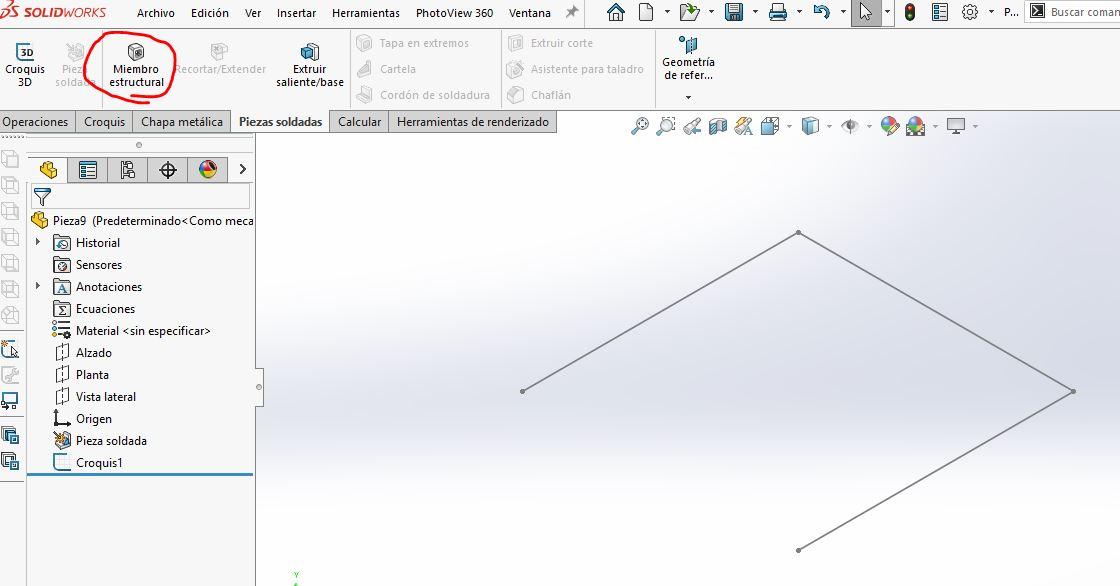The width and height of the screenshot is (1120, 586).
Task: Open the edit appearance color sphere
Action: pos(889,126)
